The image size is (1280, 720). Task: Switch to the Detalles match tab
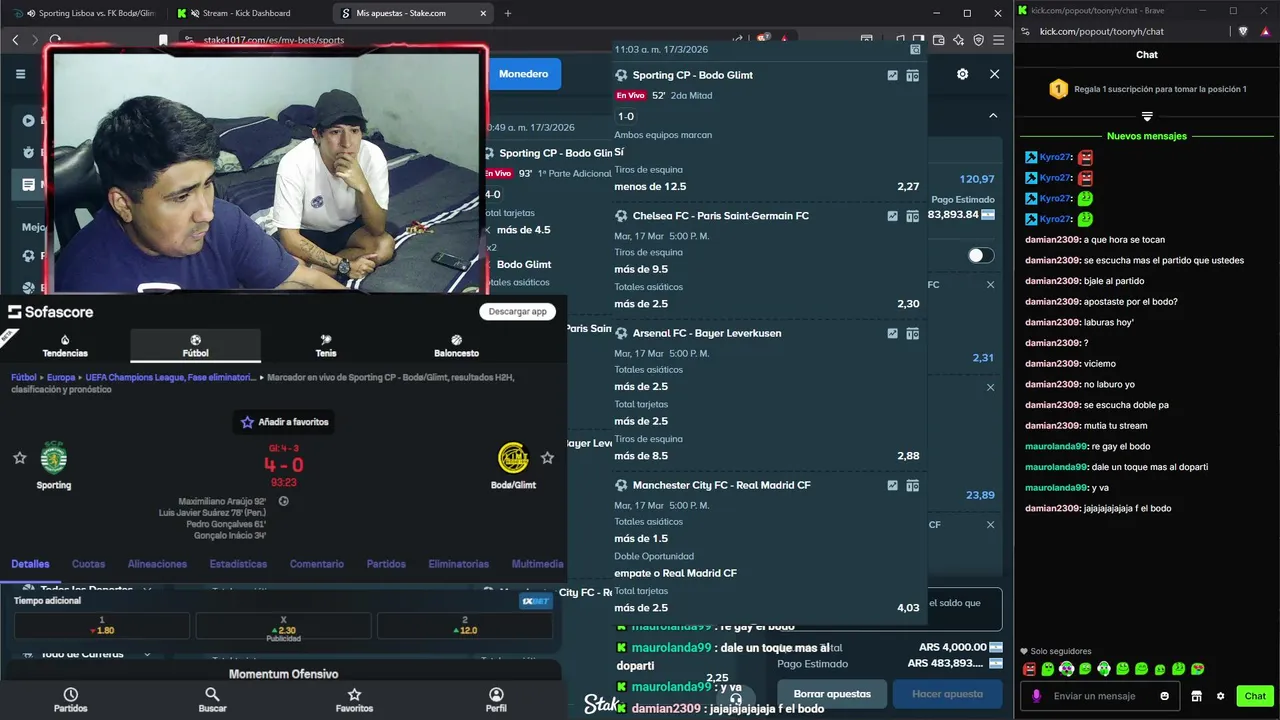(30, 564)
